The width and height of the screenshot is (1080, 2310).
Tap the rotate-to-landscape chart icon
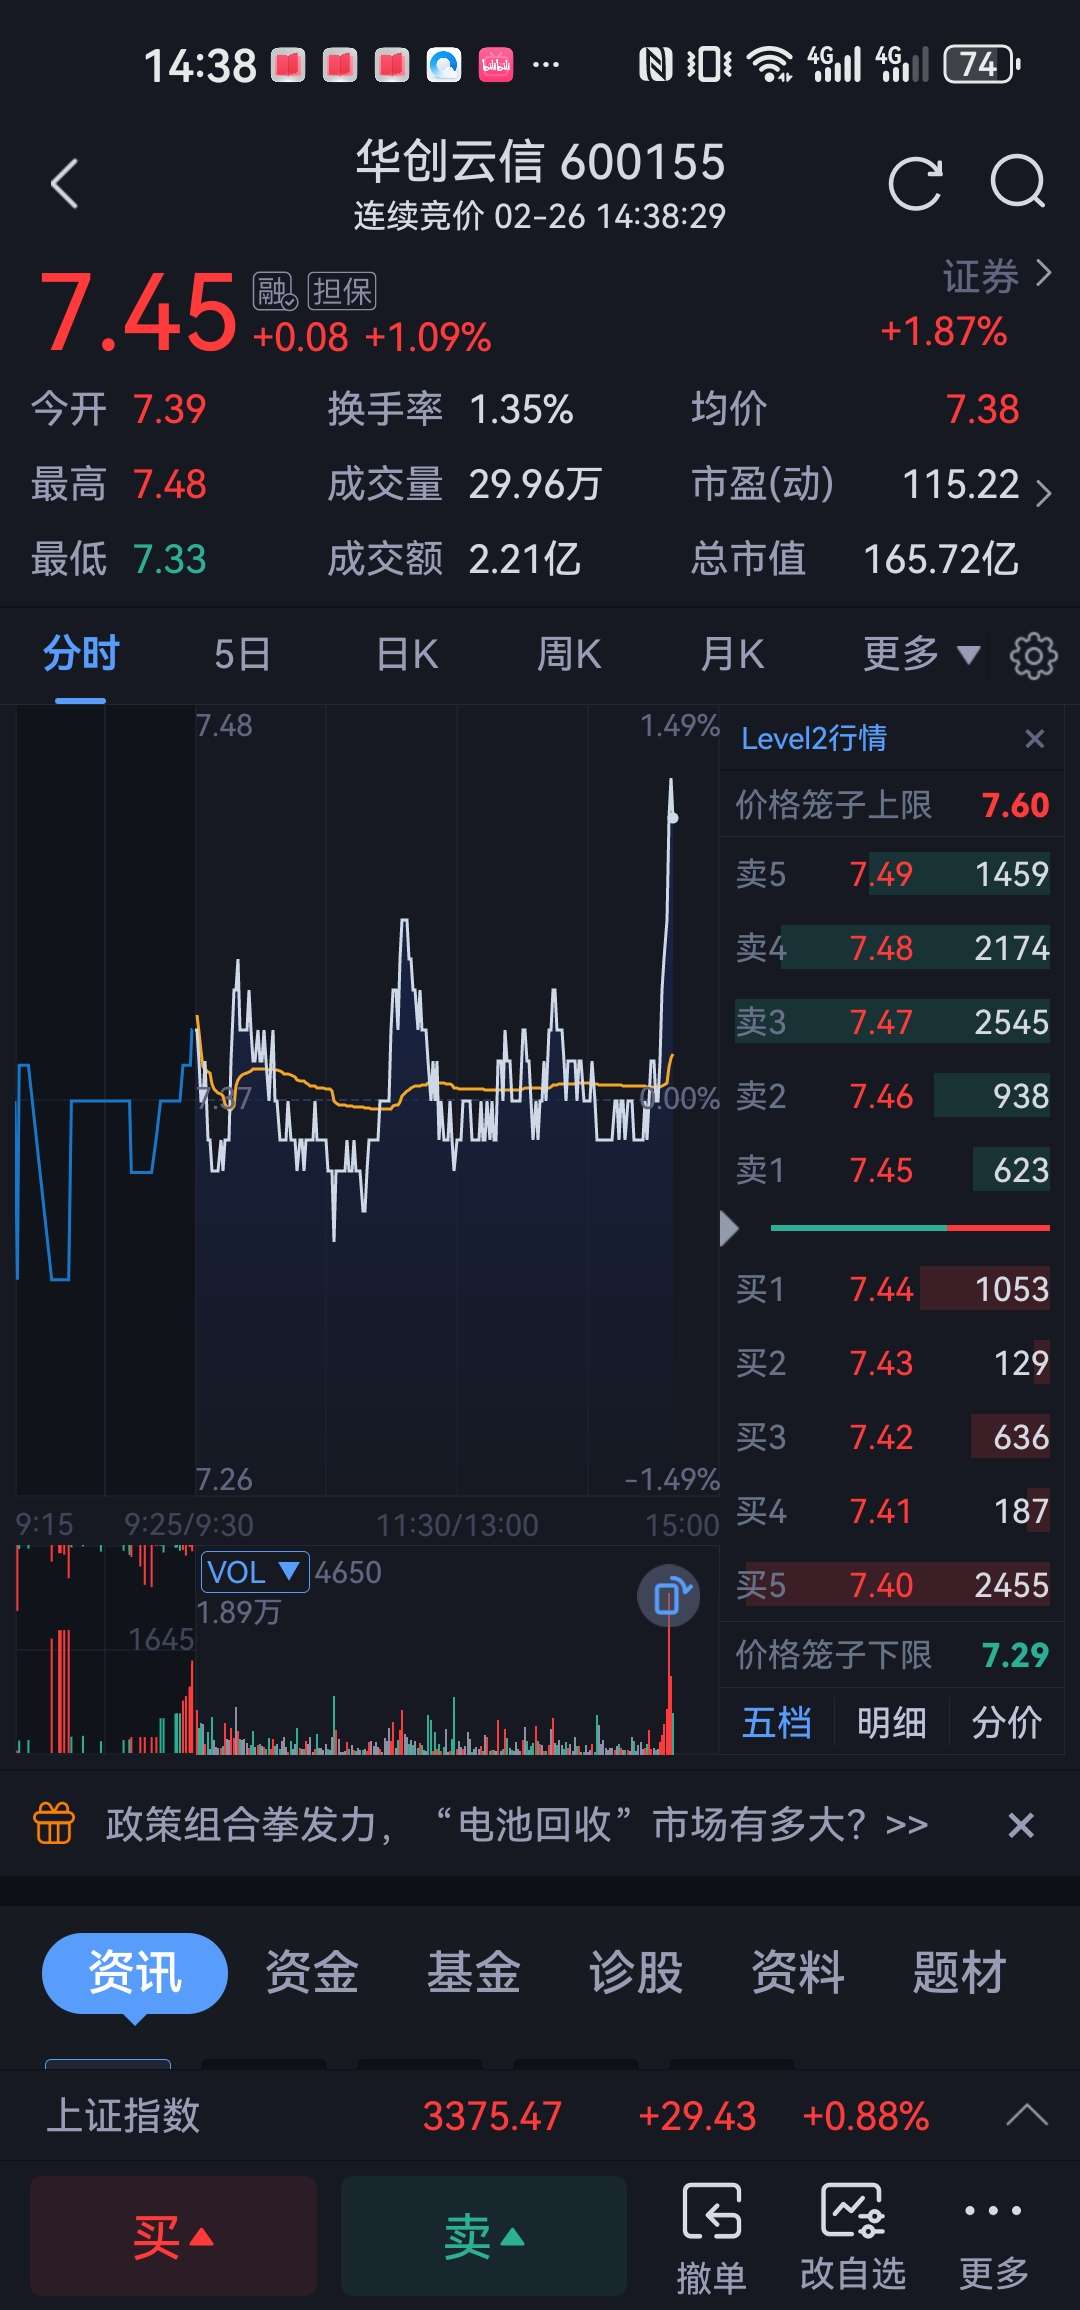[x=668, y=1596]
